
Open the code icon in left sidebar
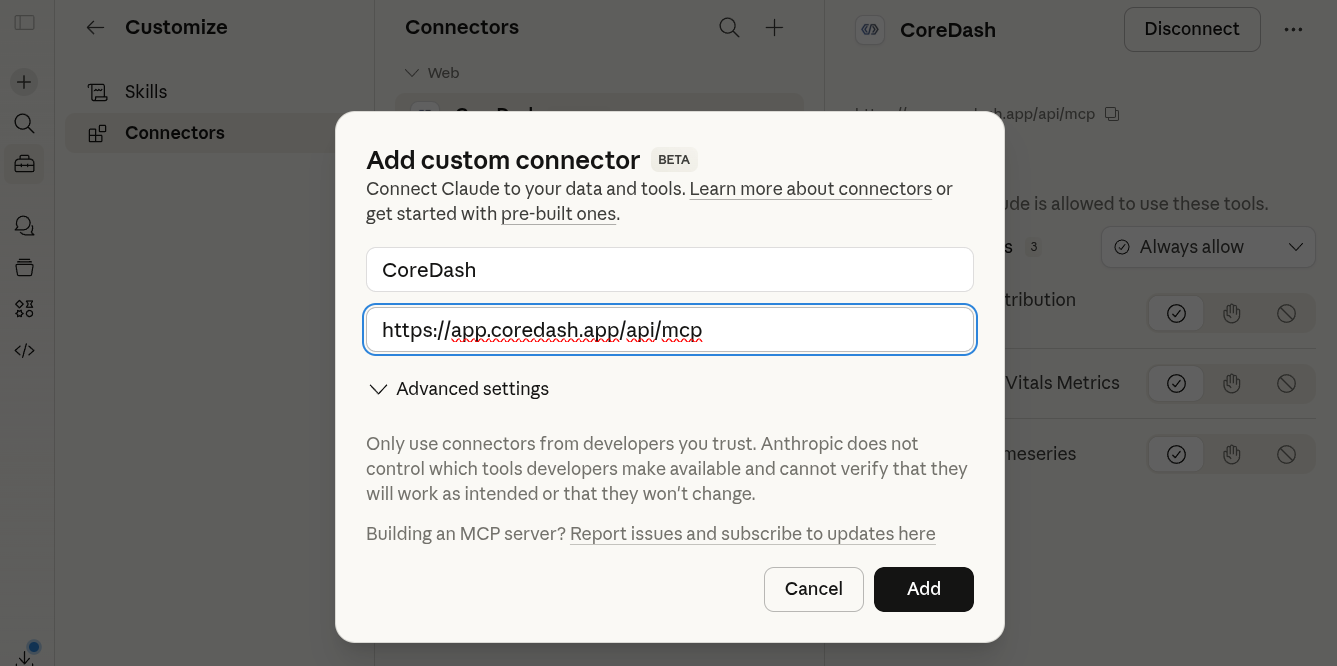25,350
